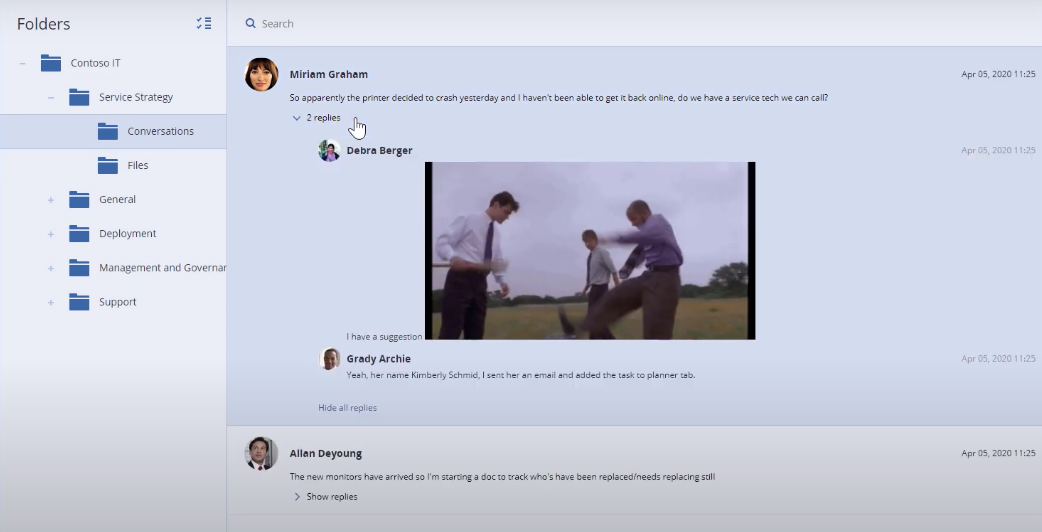Click the Service Strategy folder icon
Image resolution: width=1042 pixels, height=532 pixels.
coord(79,97)
